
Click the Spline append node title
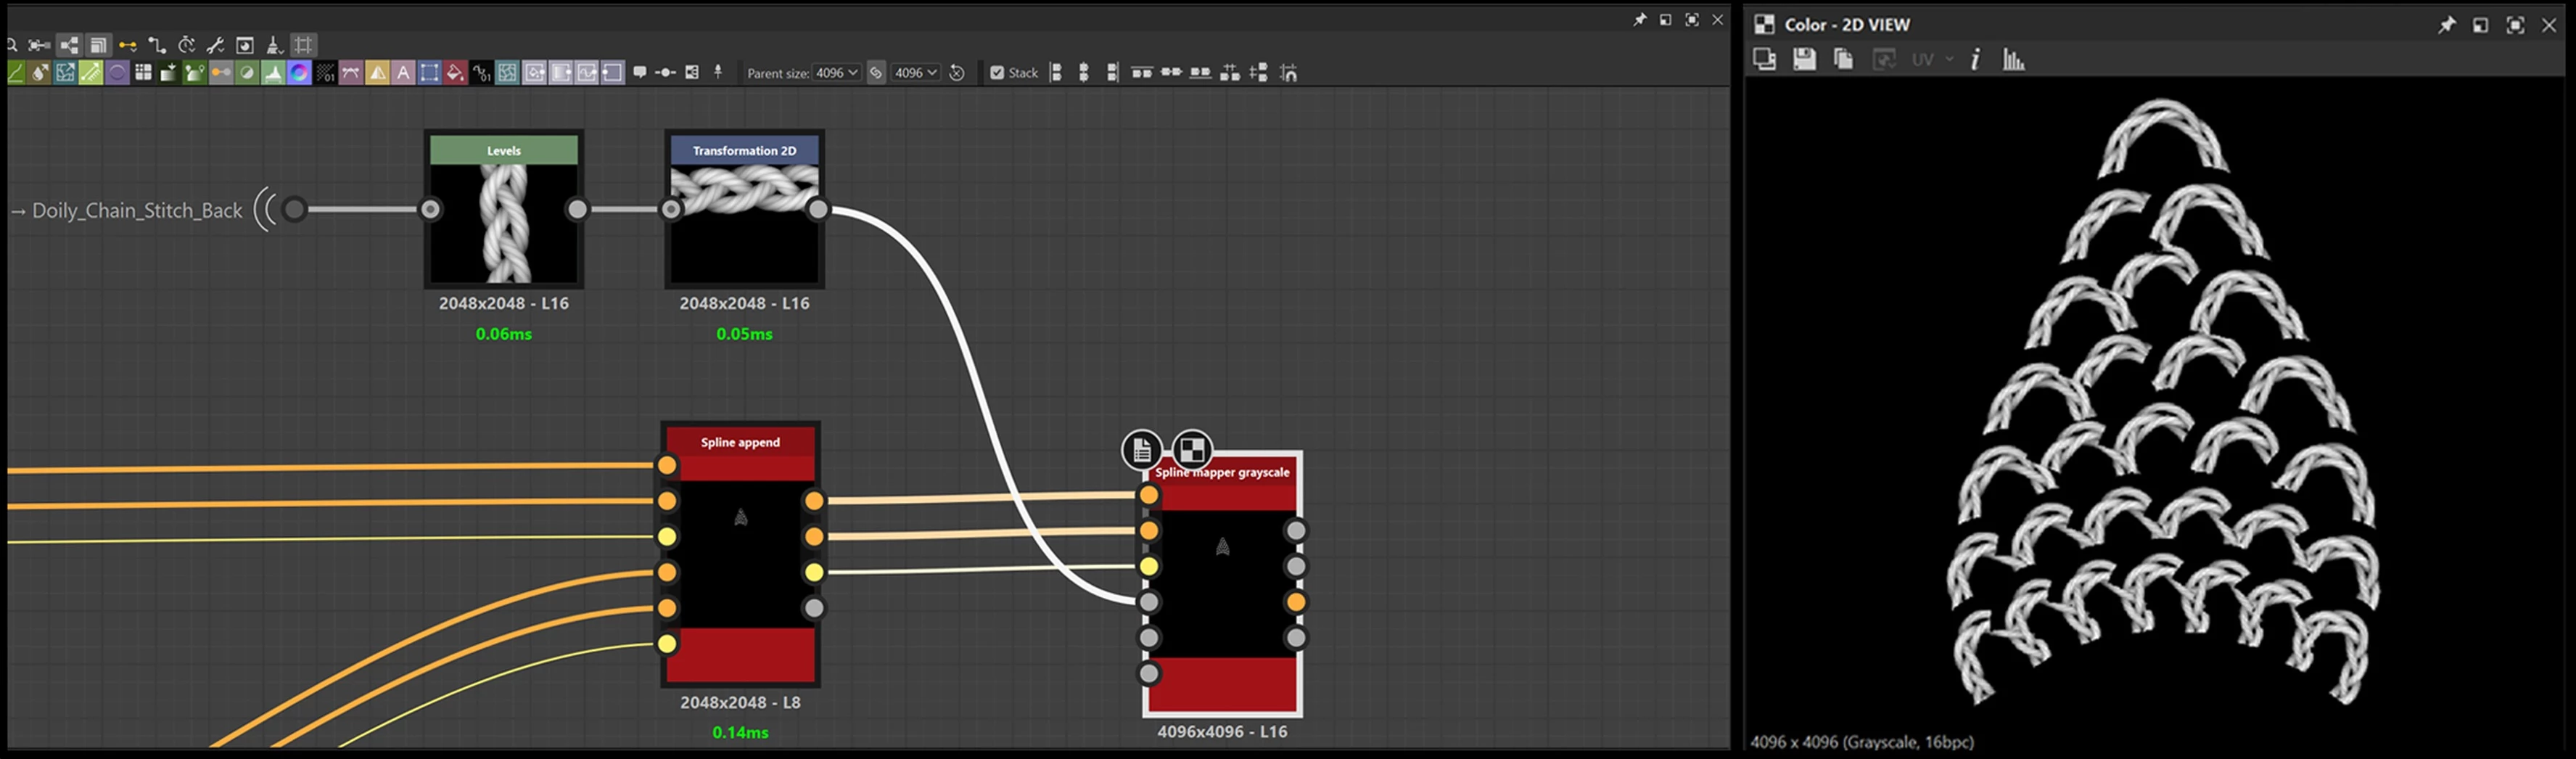(x=740, y=442)
